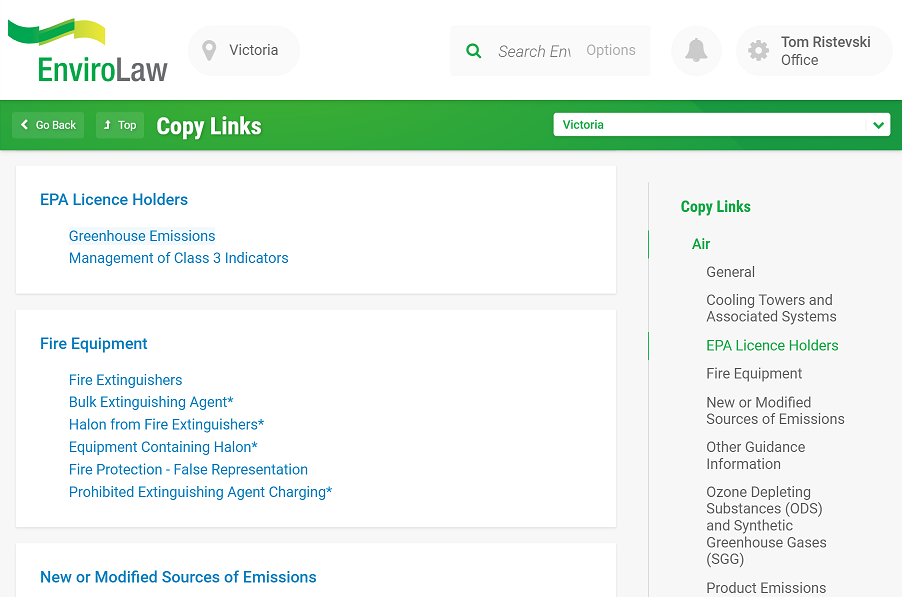Open Tom Ristevski Office account menu
The image size is (902, 597).
coord(814,51)
